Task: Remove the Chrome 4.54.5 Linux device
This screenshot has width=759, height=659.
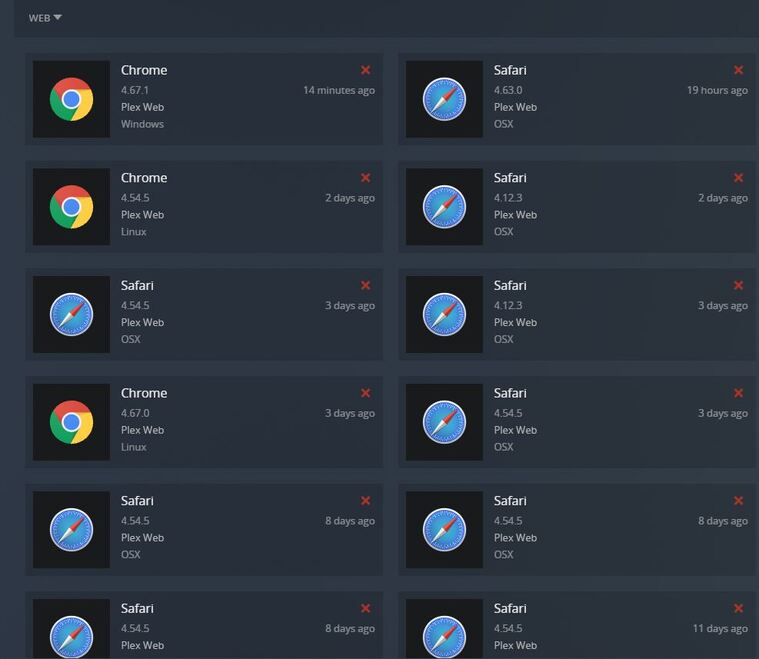Action: pyautogui.click(x=365, y=178)
